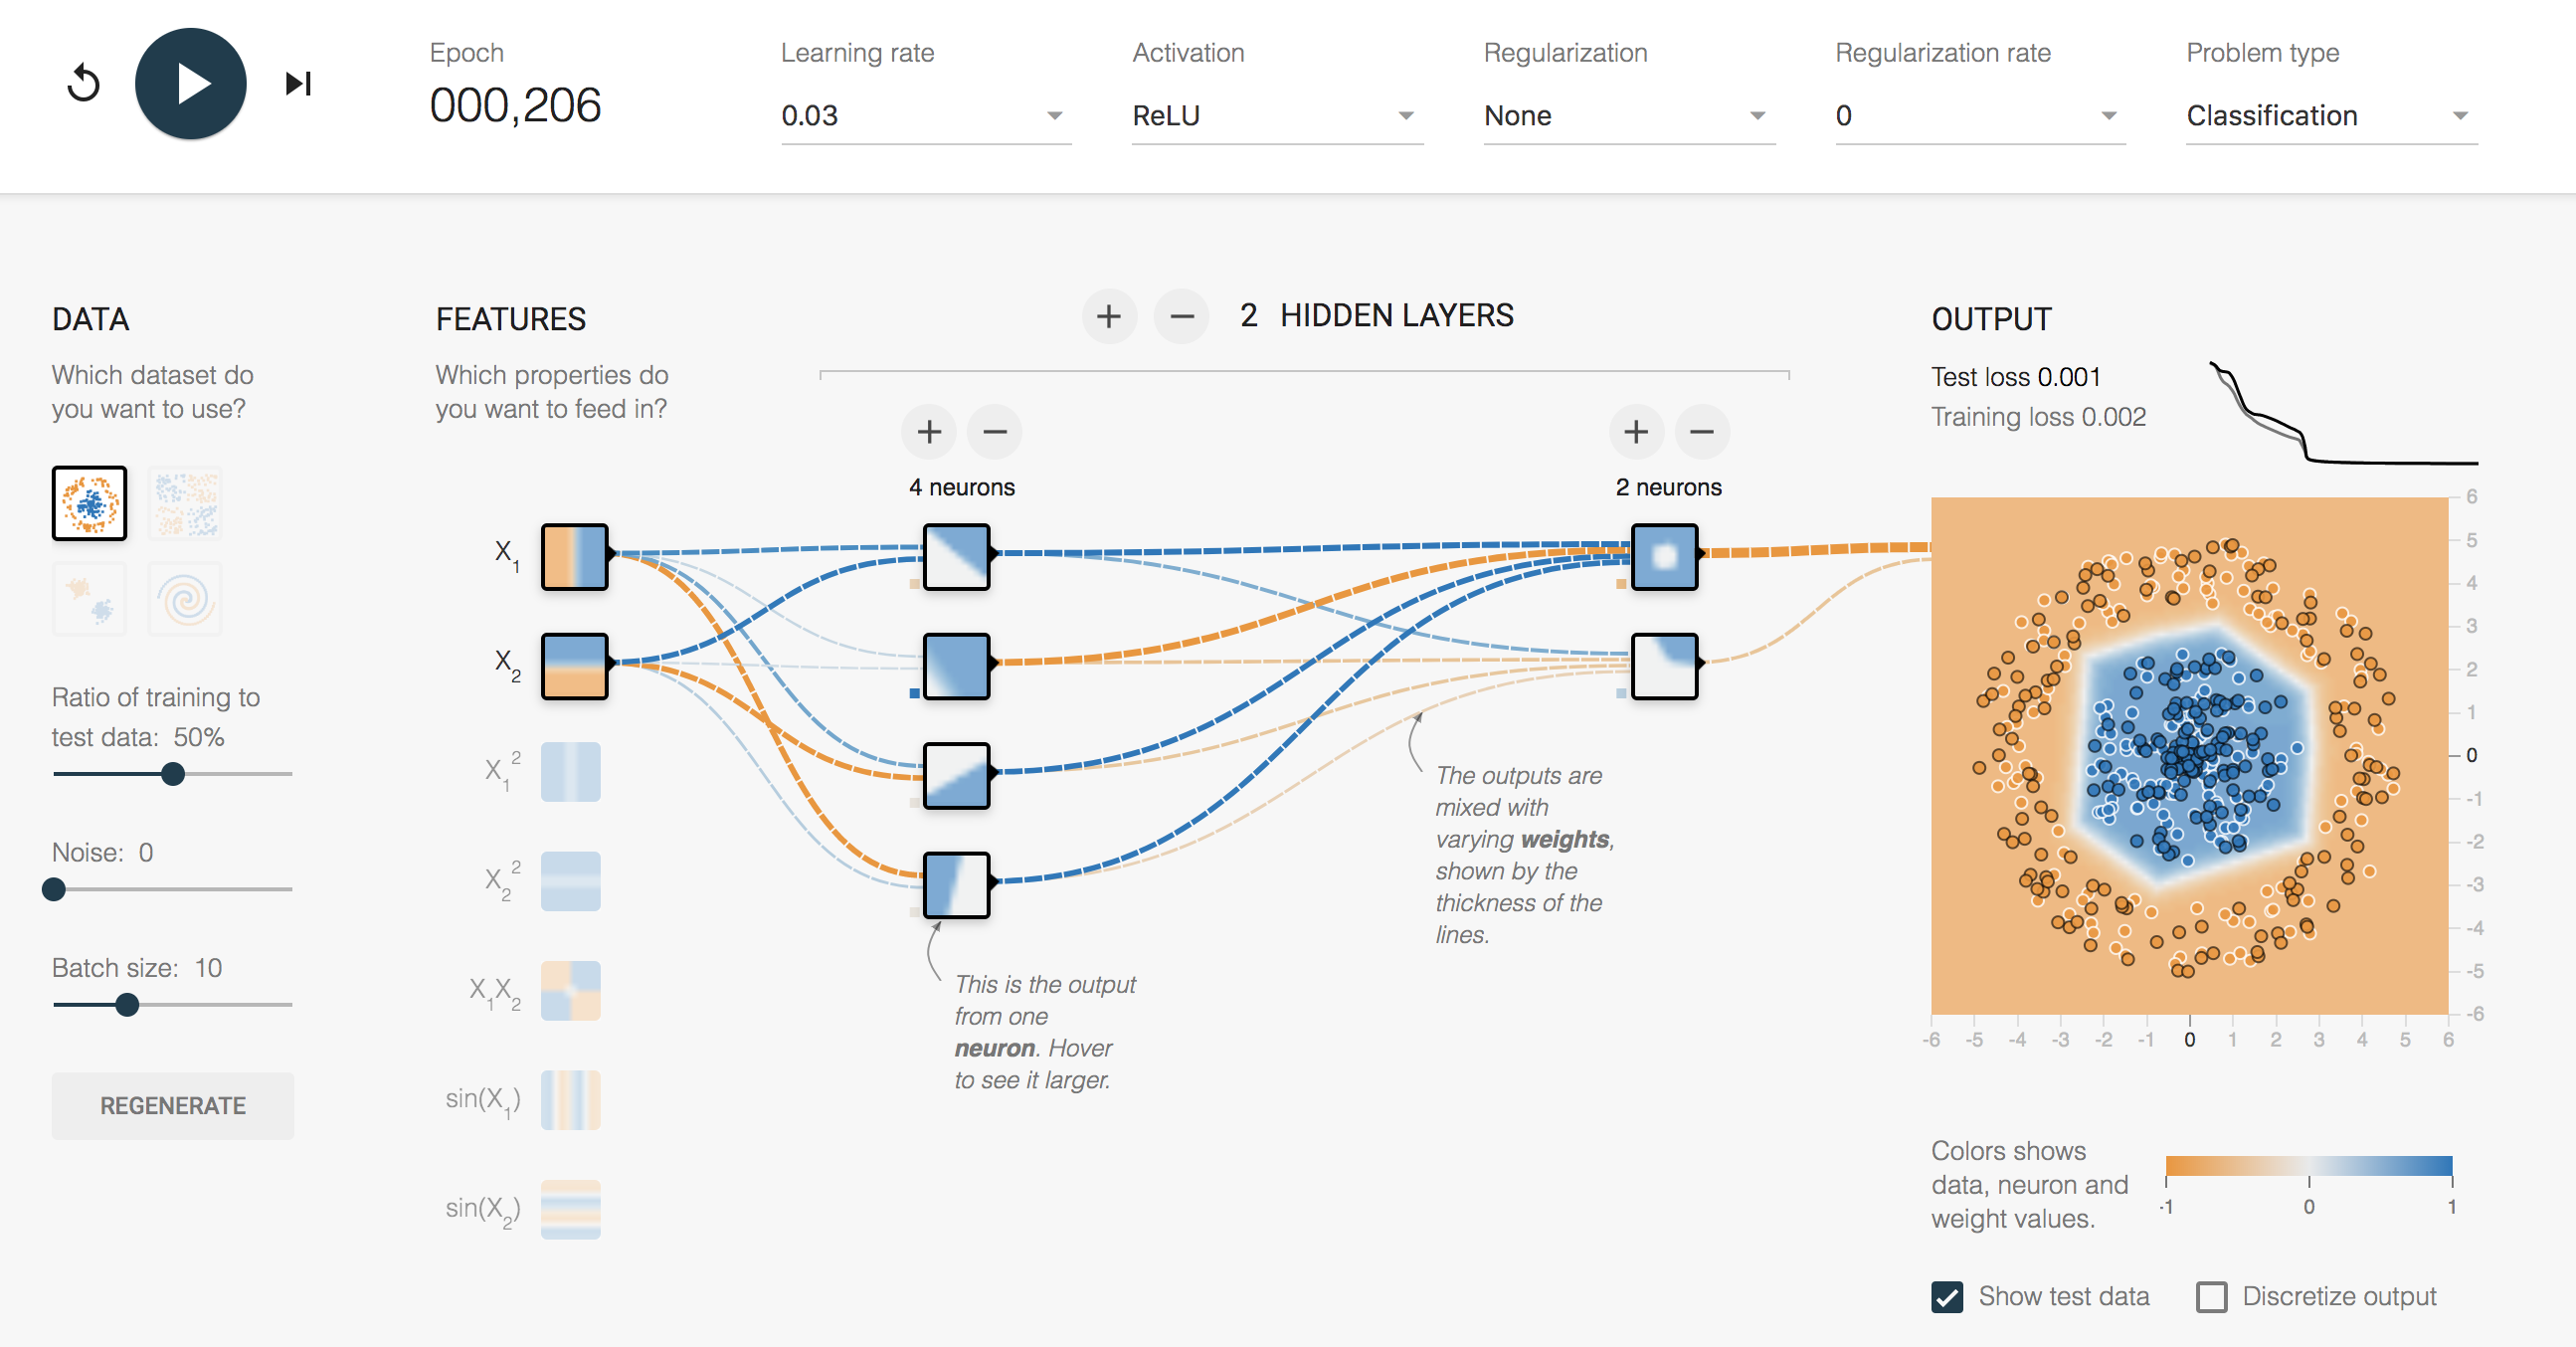The image size is (2576, 1347).
Task: Click the reset network icon
Action: click(x=84, y=84)
